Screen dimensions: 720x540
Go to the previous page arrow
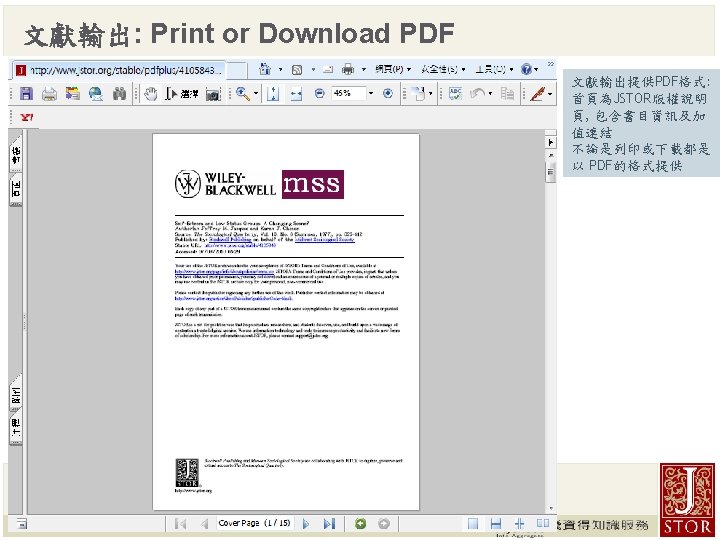tap(205, 523)
